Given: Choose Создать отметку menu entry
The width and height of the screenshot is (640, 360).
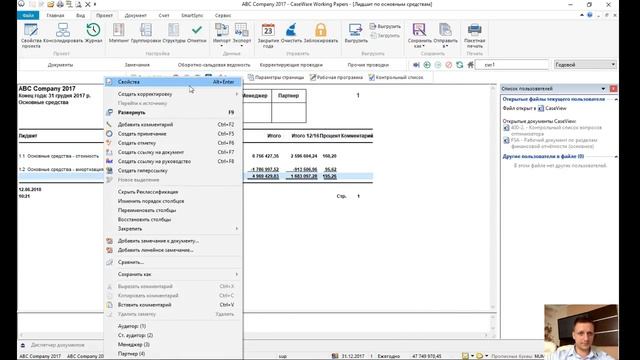Looking at the screenshot, I should tap(173, 143).
